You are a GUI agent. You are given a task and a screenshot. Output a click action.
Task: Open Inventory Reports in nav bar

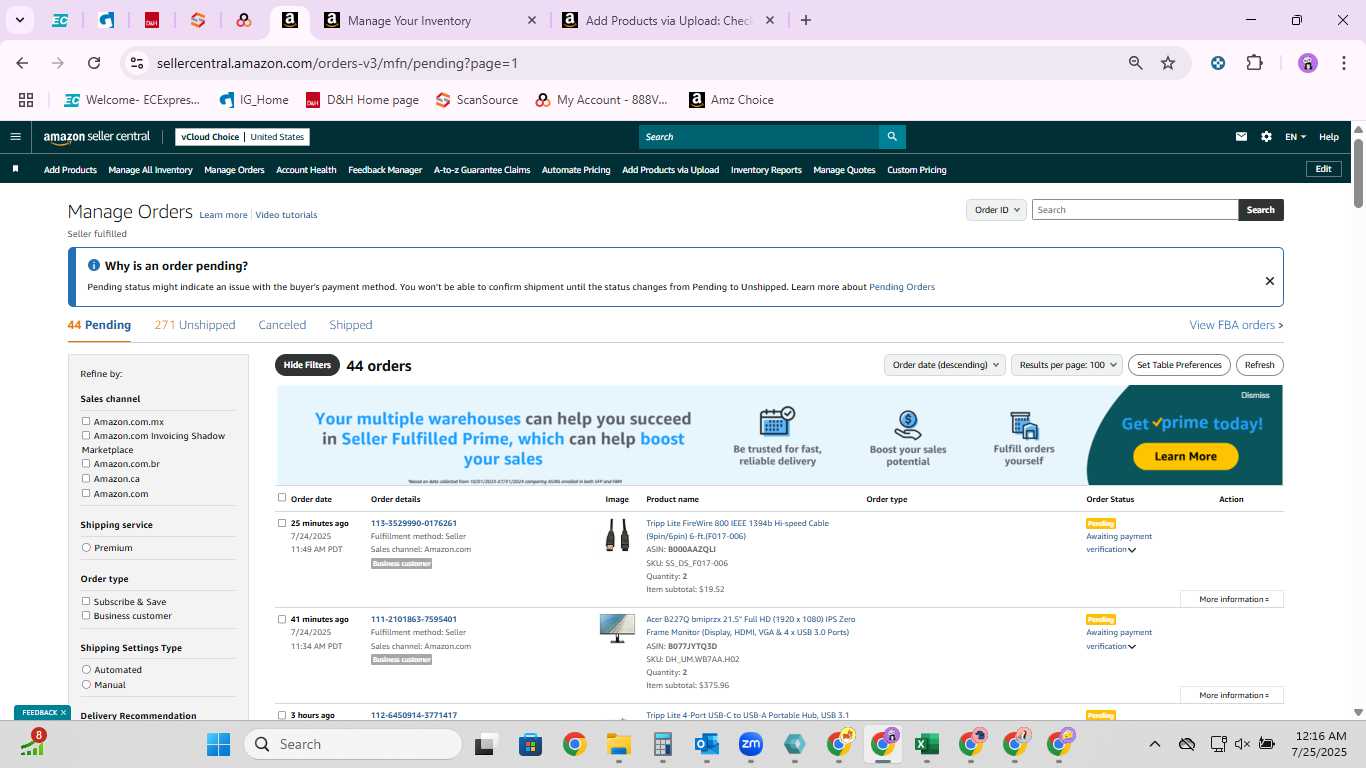point(766,170)
